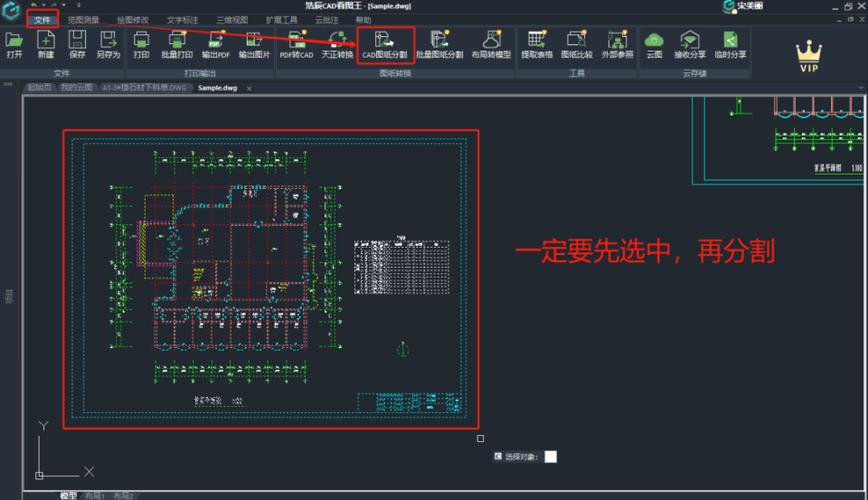The image size is (868, 500).
Task: Click the floor plan drawing in canvas
Action: point(227,266)
